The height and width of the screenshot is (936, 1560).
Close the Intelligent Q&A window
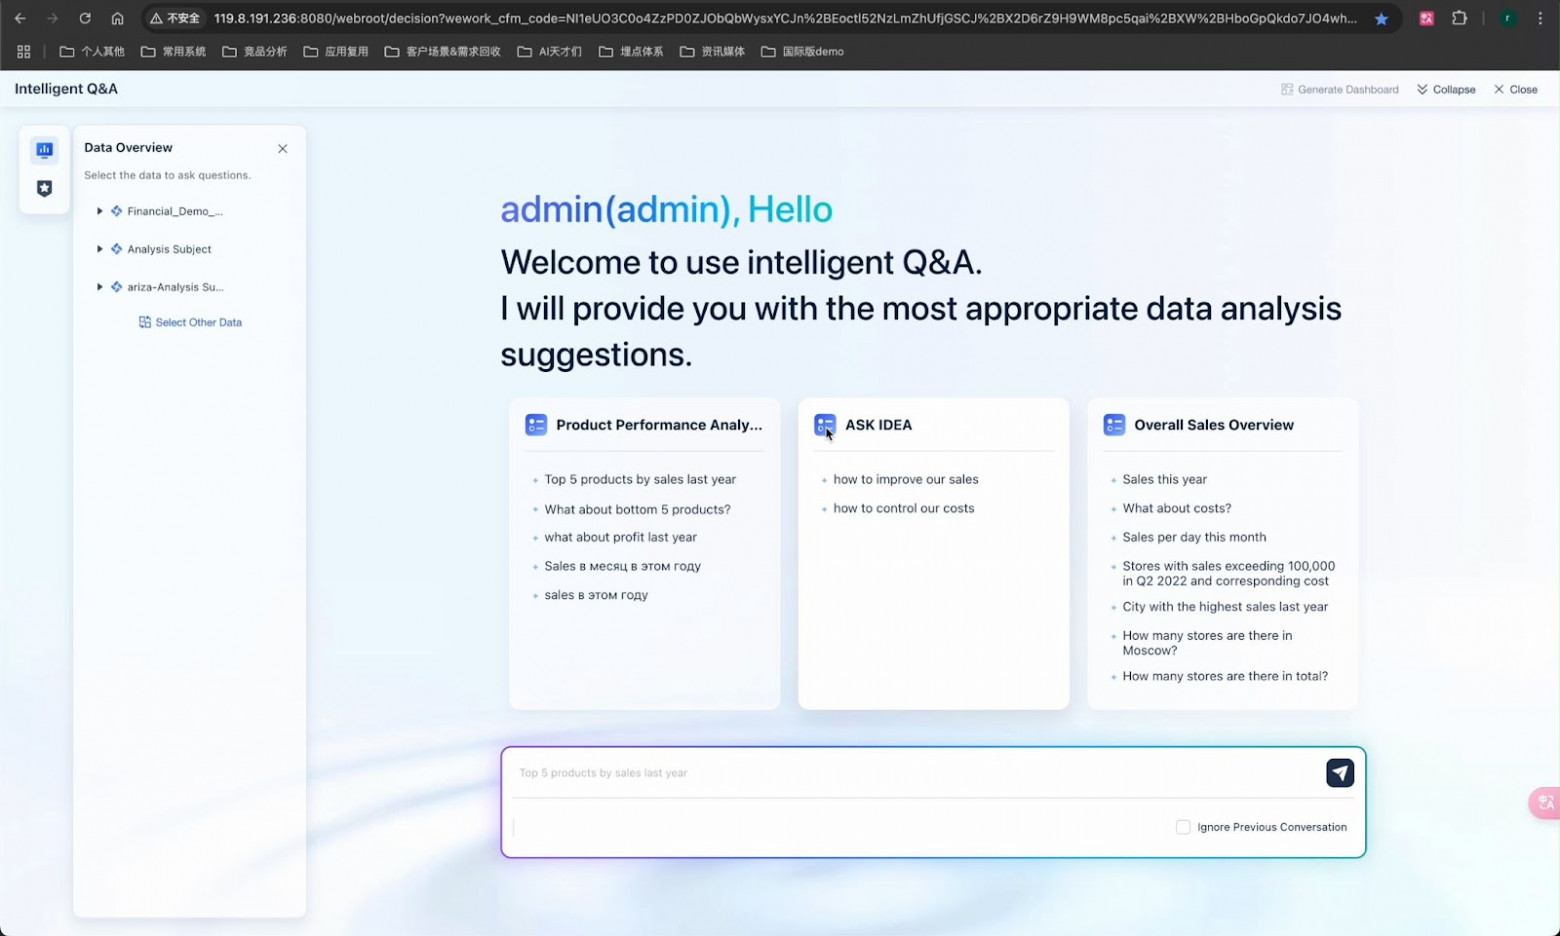coord(1516,89)
